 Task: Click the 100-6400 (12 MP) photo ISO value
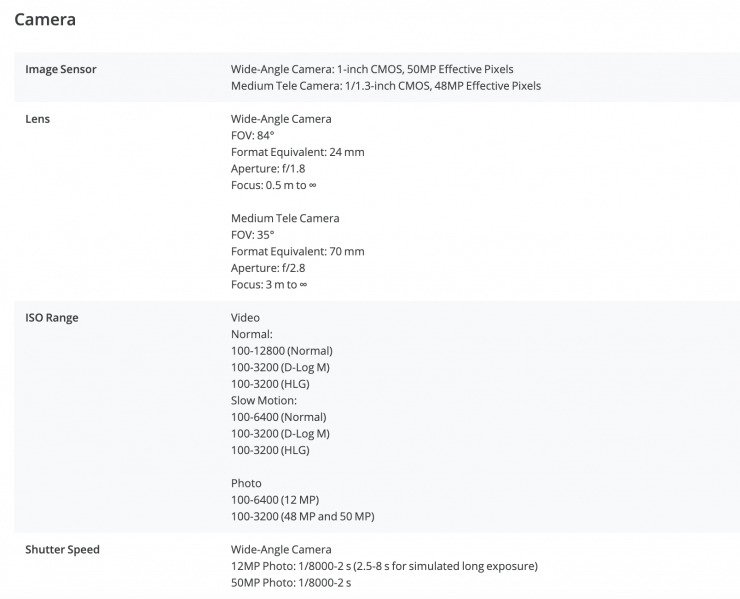[x=275, y=500]
